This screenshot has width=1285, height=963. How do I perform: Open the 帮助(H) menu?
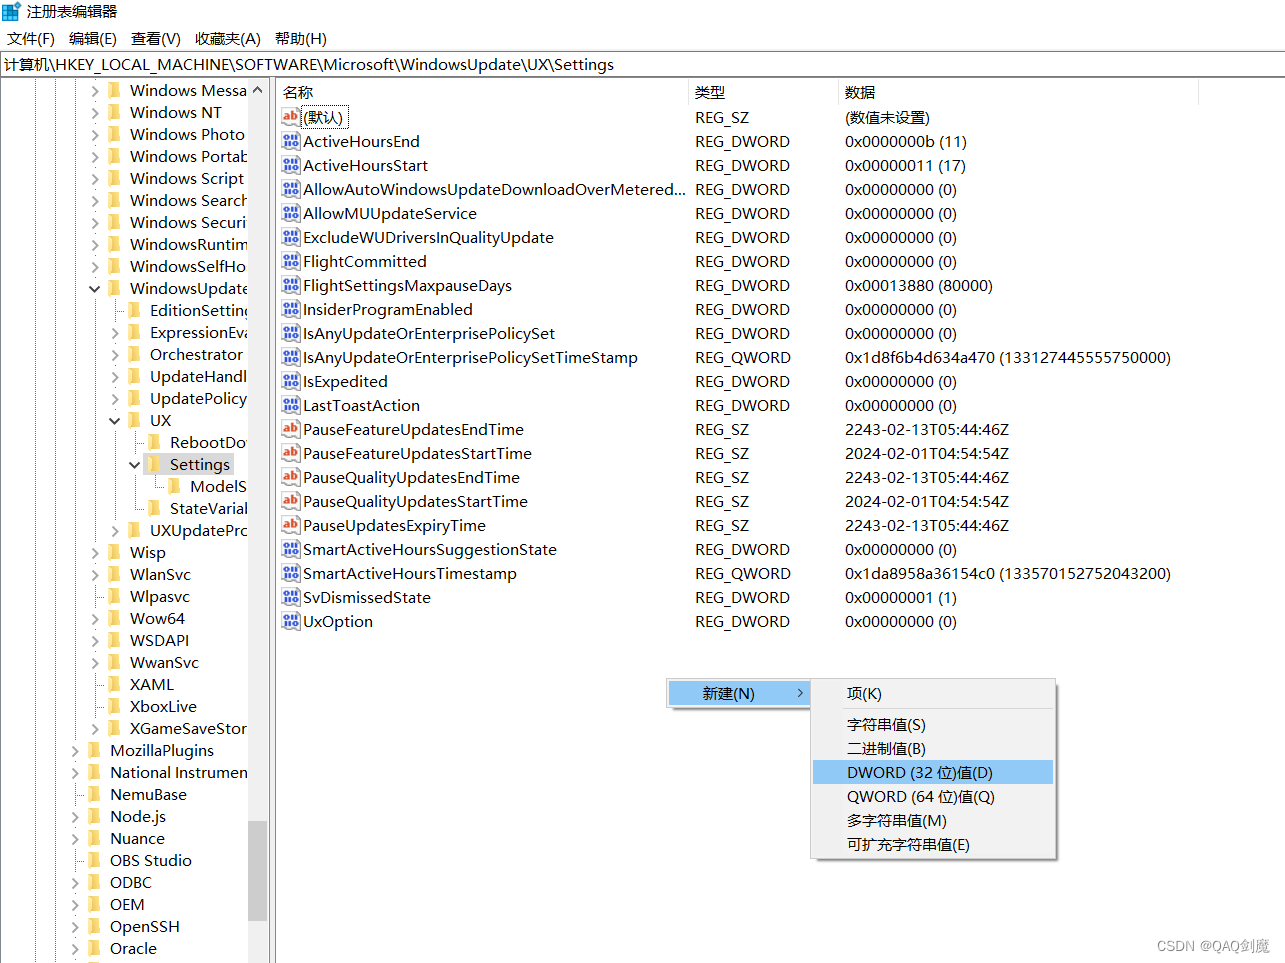click(301, 38)
